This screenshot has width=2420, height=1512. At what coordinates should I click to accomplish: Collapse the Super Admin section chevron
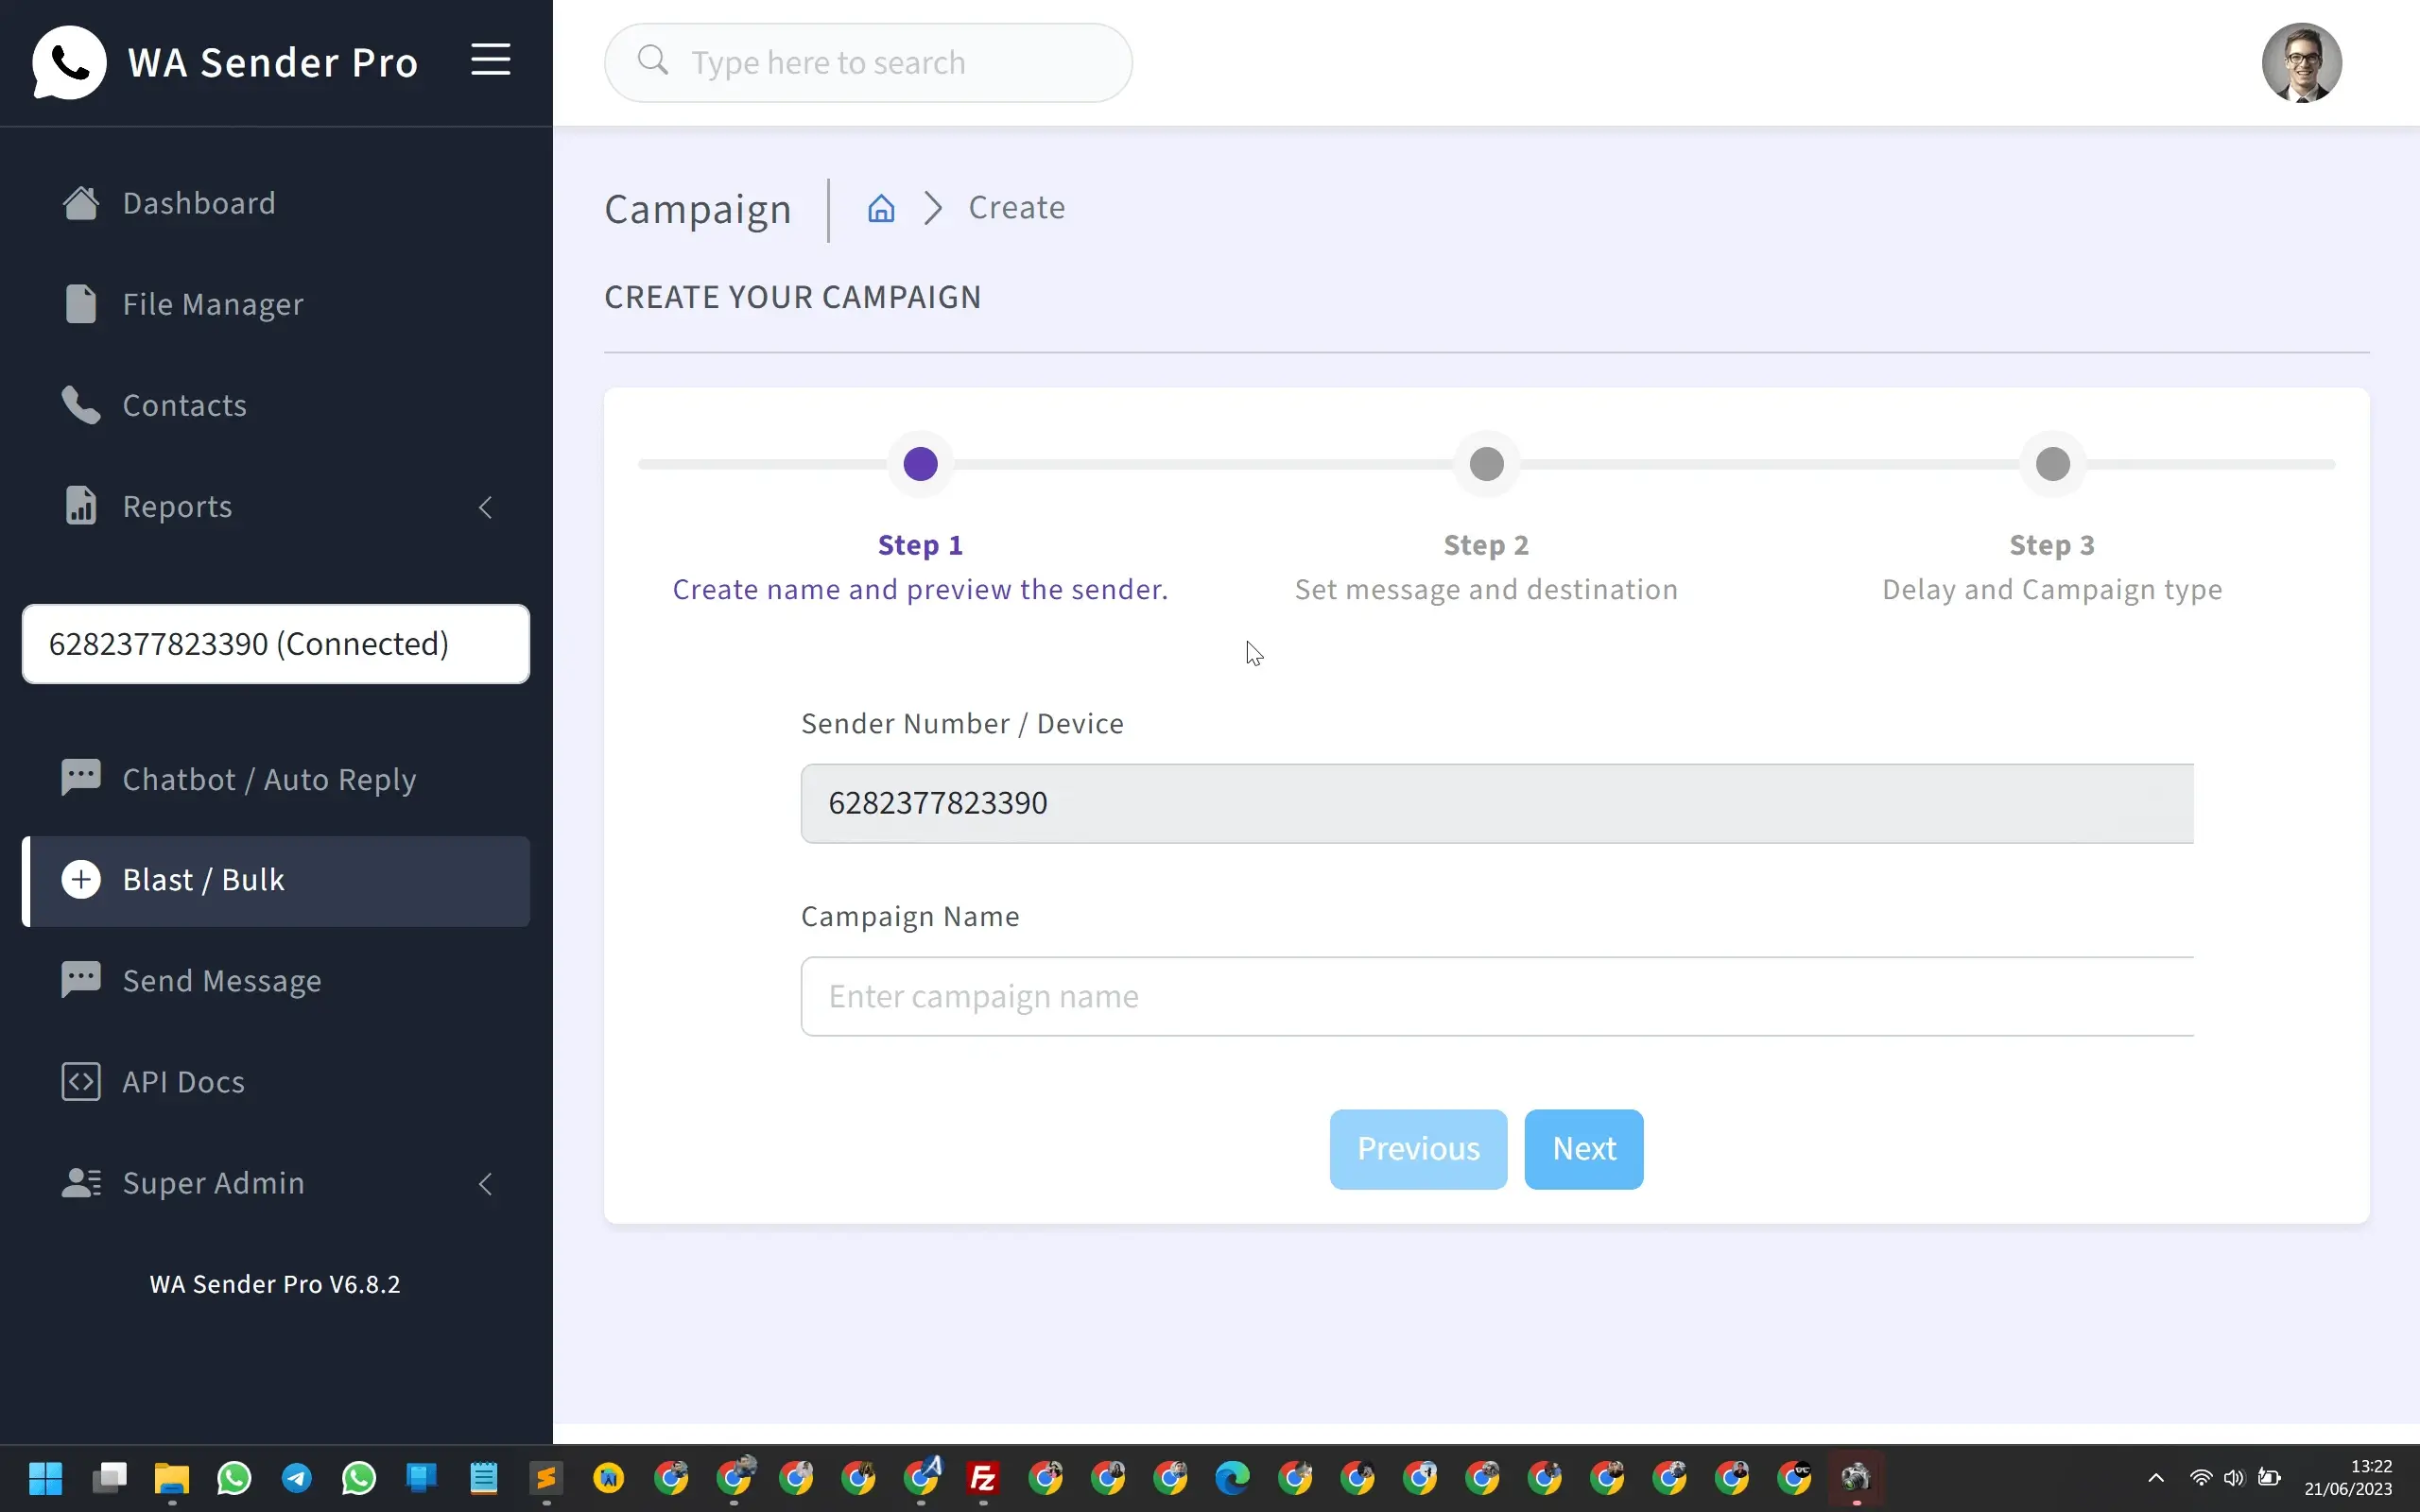(485, 1184)
